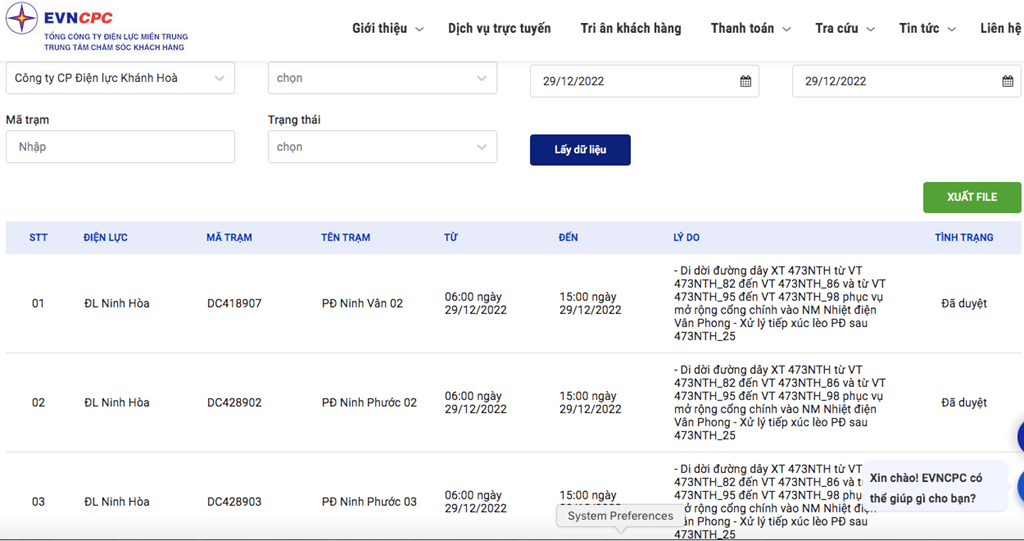This screenshot has height=541, width=1024.
Task: Expand the Tra cứu dropdown menu
Action: click(x=844, y=28)
